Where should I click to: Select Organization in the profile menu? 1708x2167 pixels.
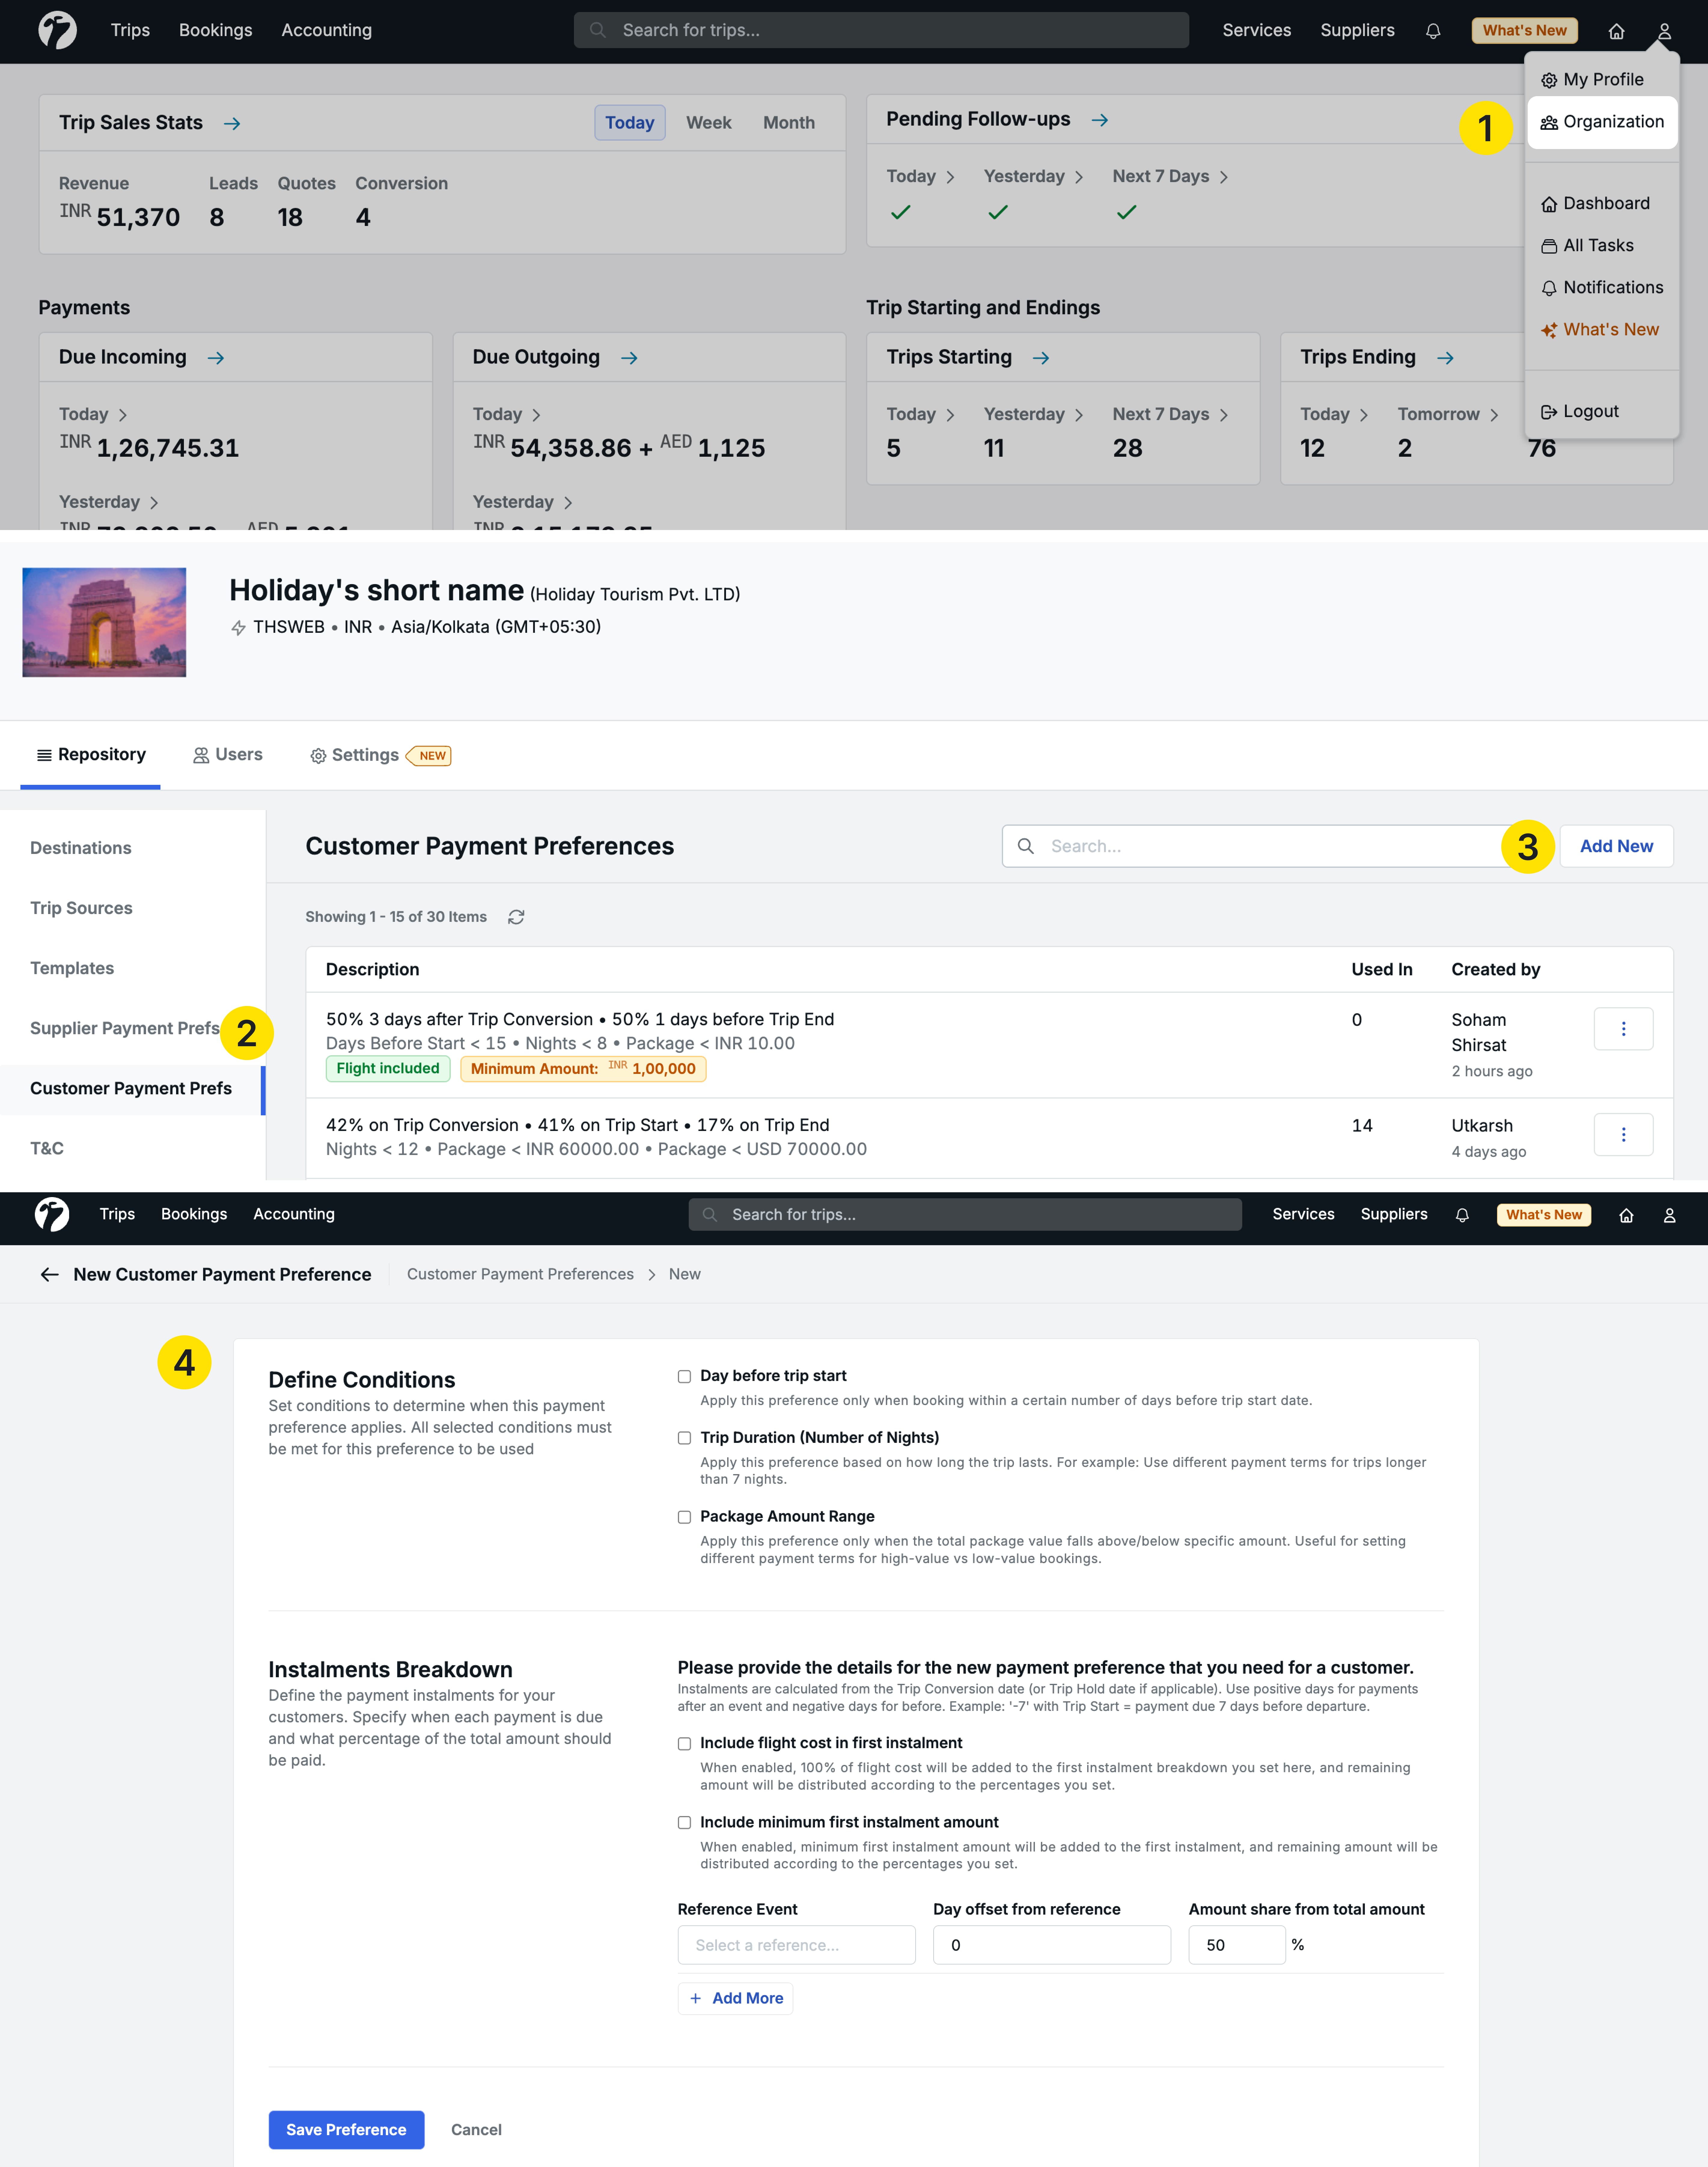[x=1602, y=122]
